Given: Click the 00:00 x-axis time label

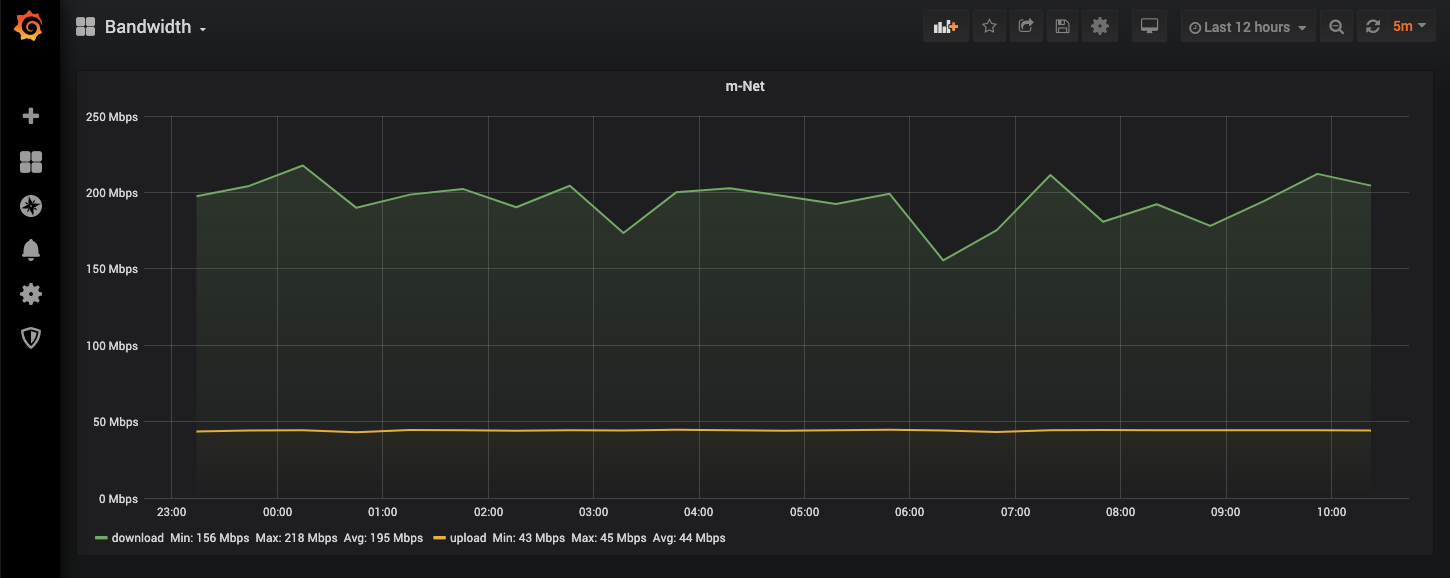Looking at the screenshot, I should click(x=277, y=512).
